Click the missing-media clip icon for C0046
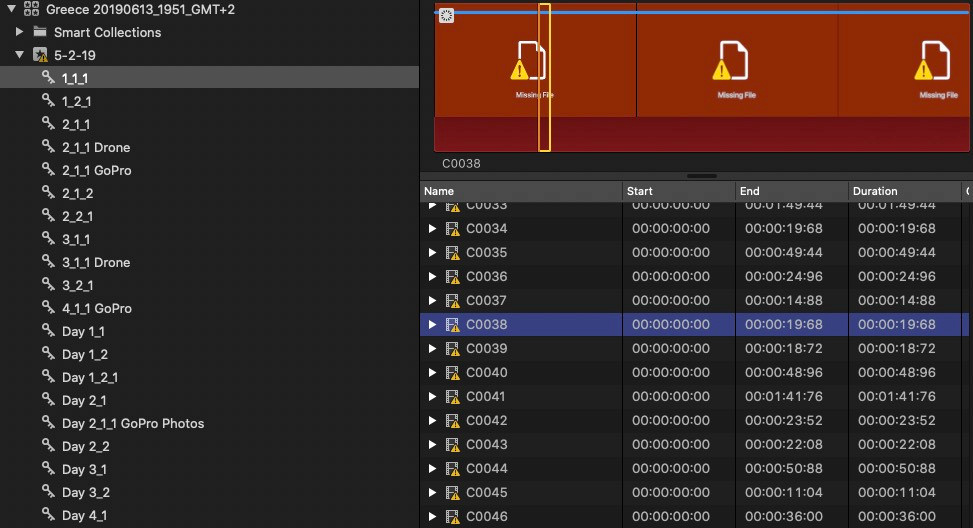973x528 pixels. pos(453,517)
